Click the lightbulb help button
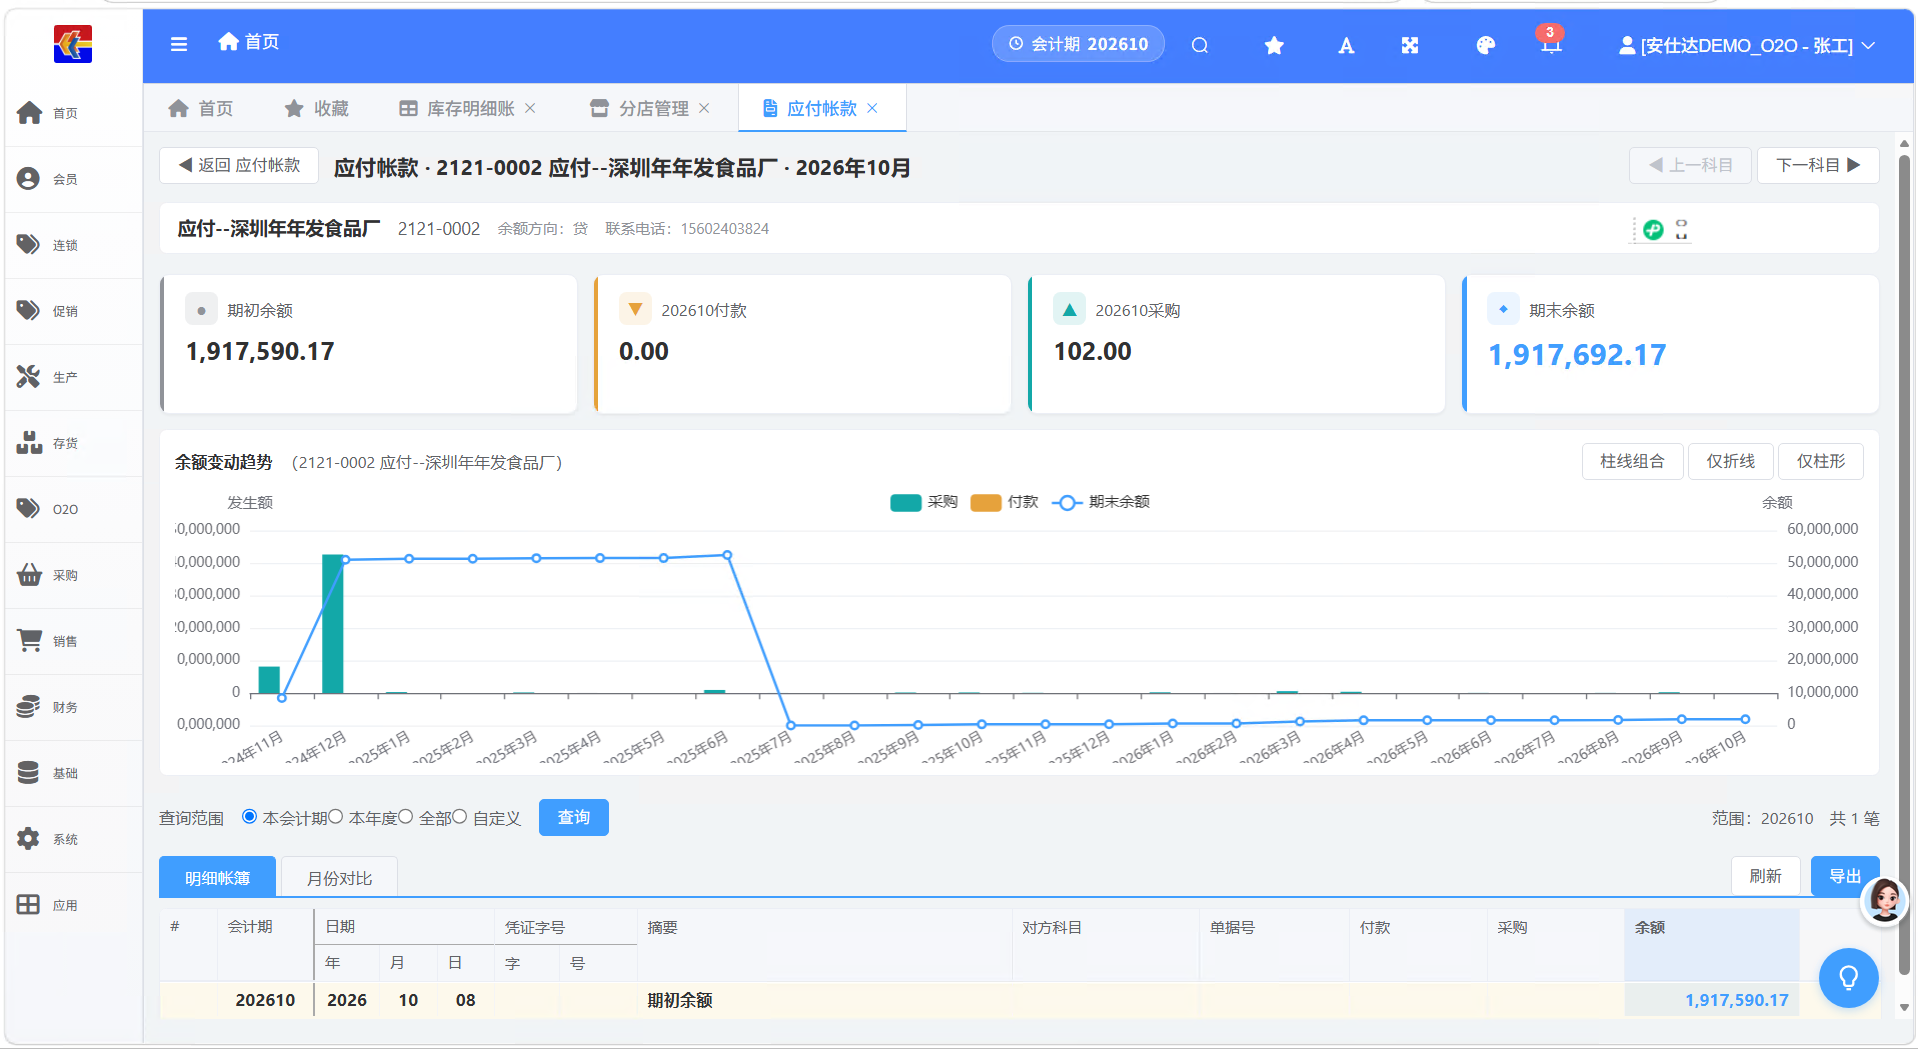The height and width of the screenshot is (1049, 1918). click(1848, 977)
